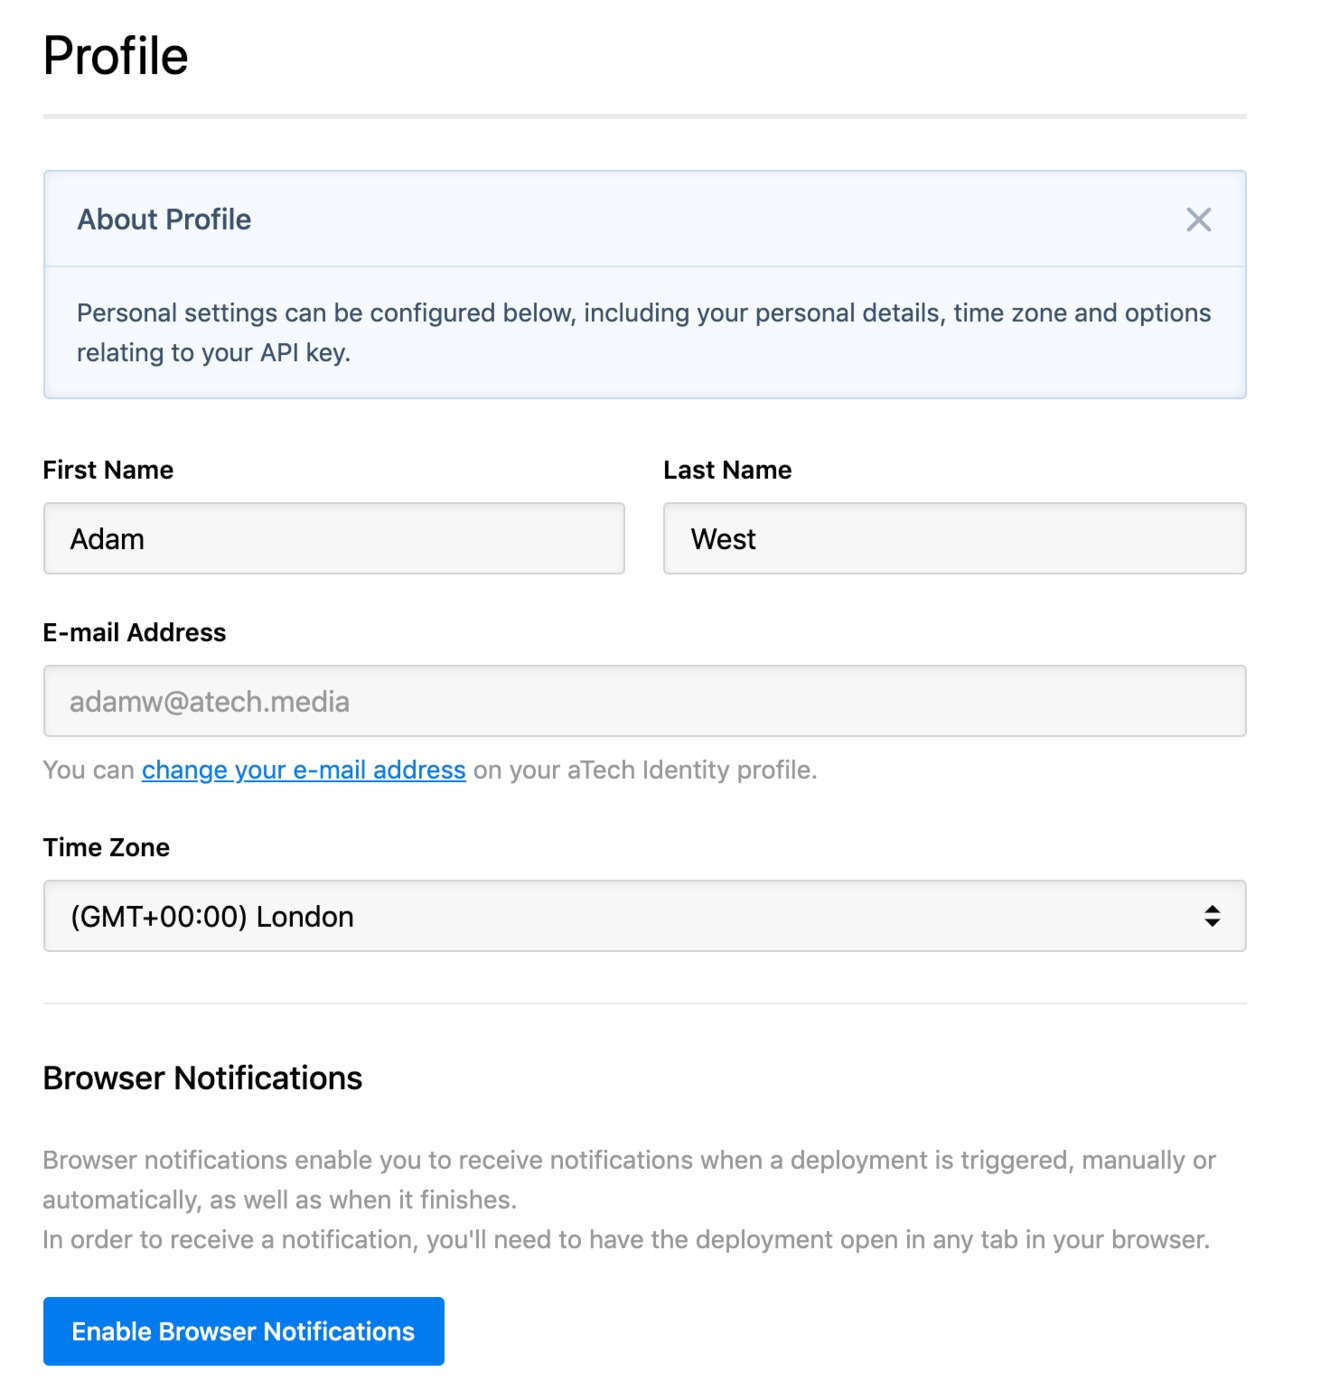Follow the change your e-mail address link
This screenshot has height=1400, width=1330.
point(303,770)
